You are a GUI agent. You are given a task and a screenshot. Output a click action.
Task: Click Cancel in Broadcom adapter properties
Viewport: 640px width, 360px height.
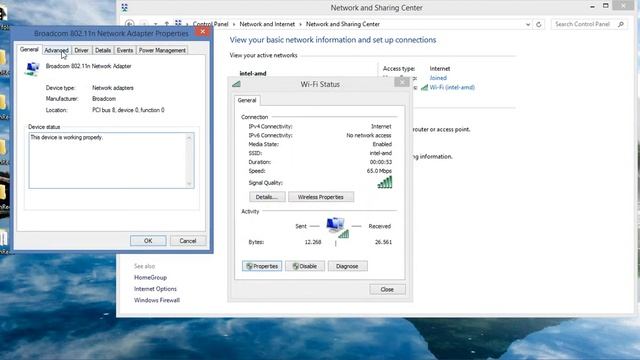tap(188, 241)
